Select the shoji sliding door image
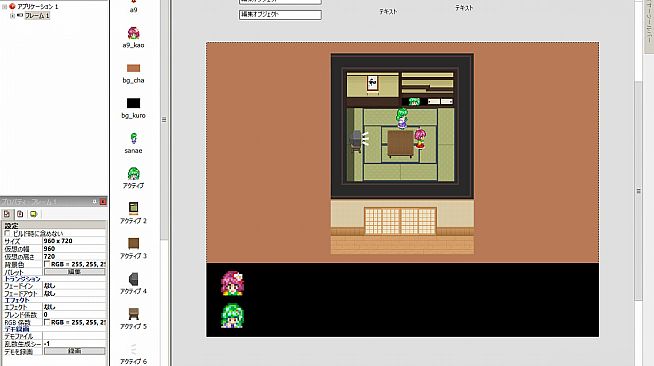The height and width of the screenshot is (366, 654). coord(400,221)
